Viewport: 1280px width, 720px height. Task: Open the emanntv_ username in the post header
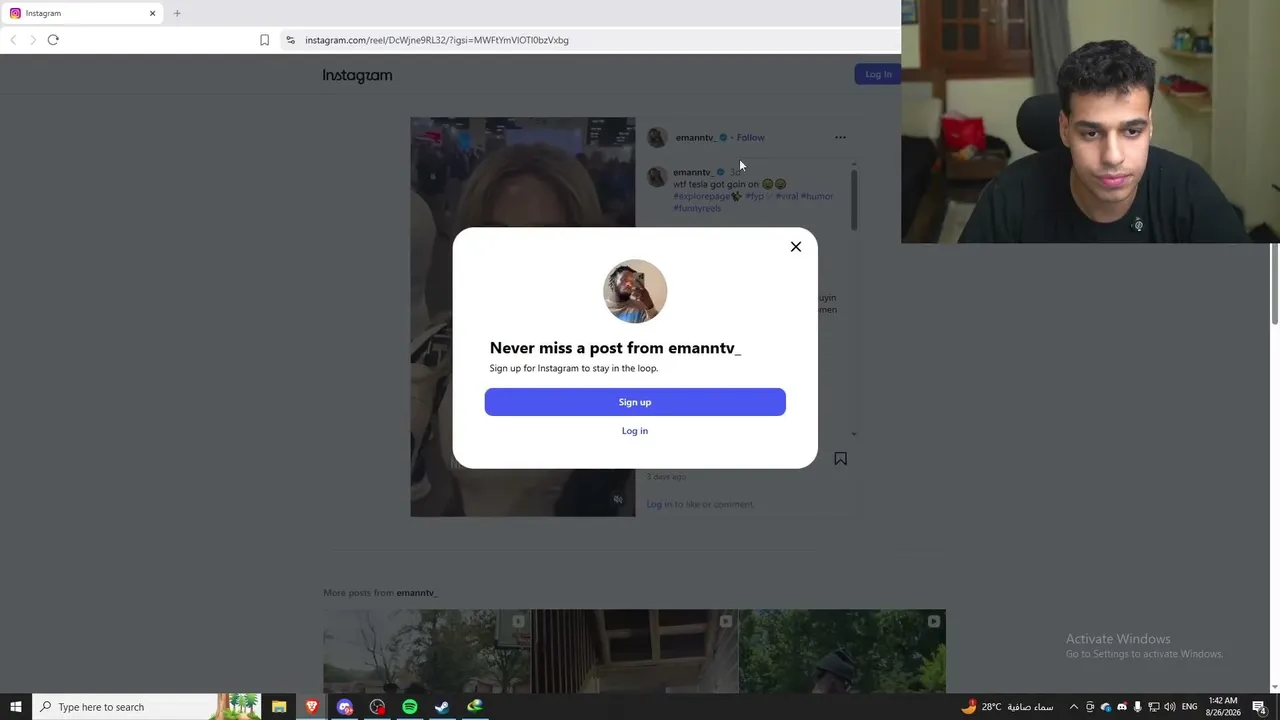pyautogui.click(x=695, y=138)
